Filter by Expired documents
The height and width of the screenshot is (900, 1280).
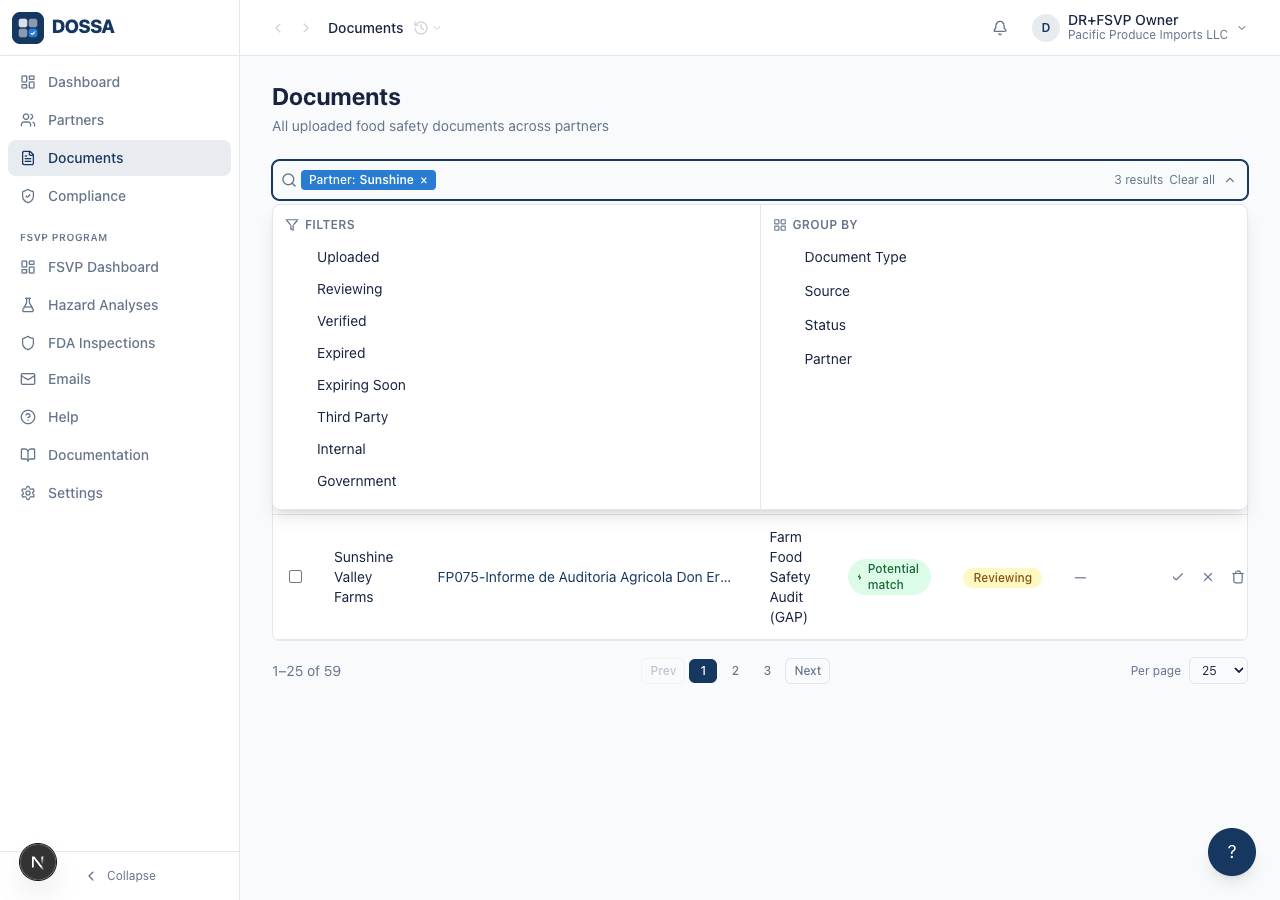click(341, 353)
